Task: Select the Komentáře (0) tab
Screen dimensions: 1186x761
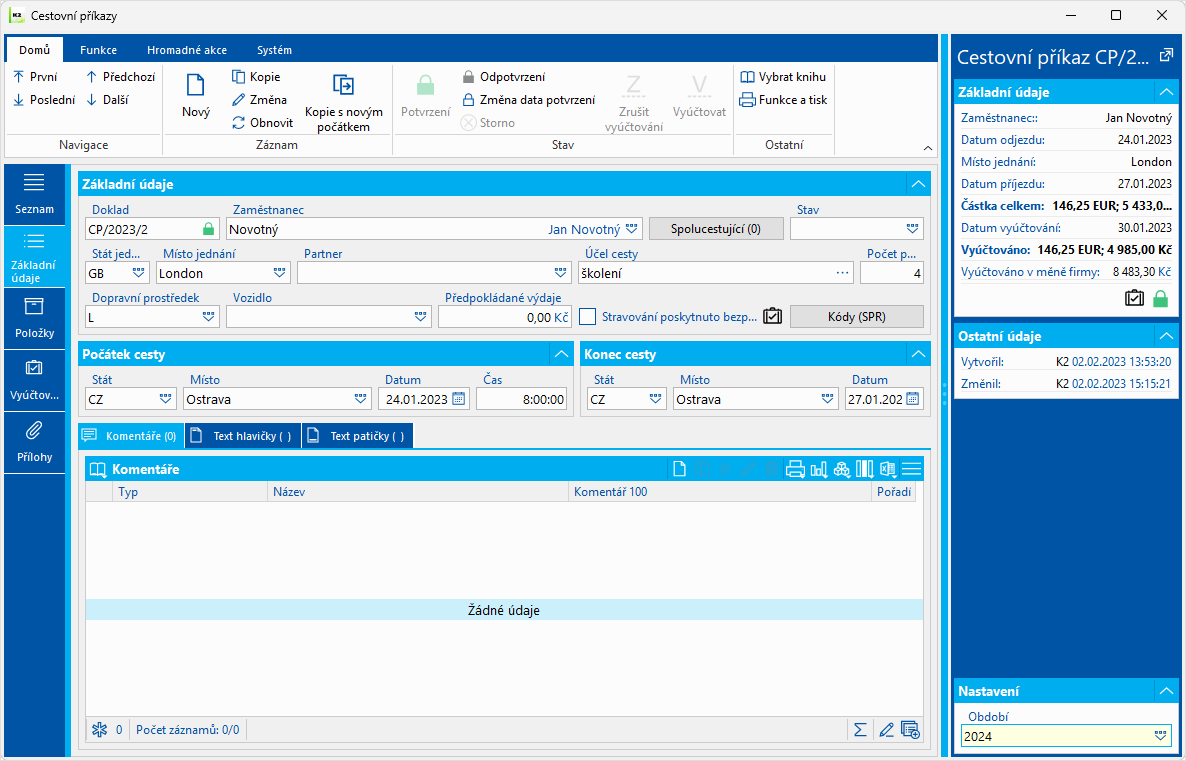Action: point(131,436)
